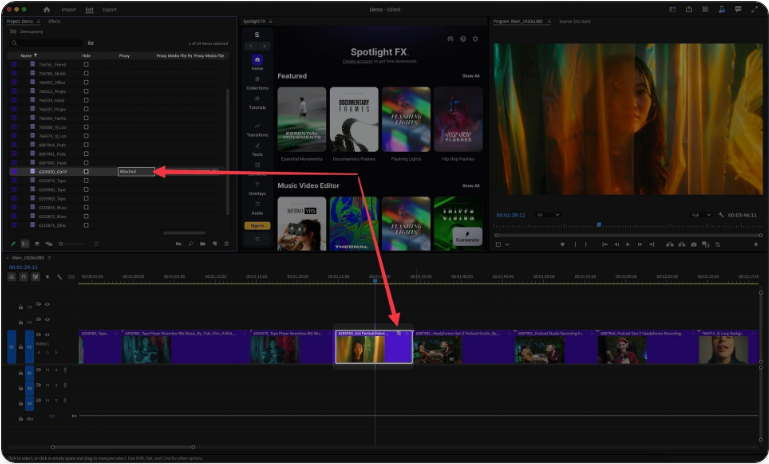Click the Documentary Frames thumbnail
Screen dimensions: 769x464
coord(354,119)
